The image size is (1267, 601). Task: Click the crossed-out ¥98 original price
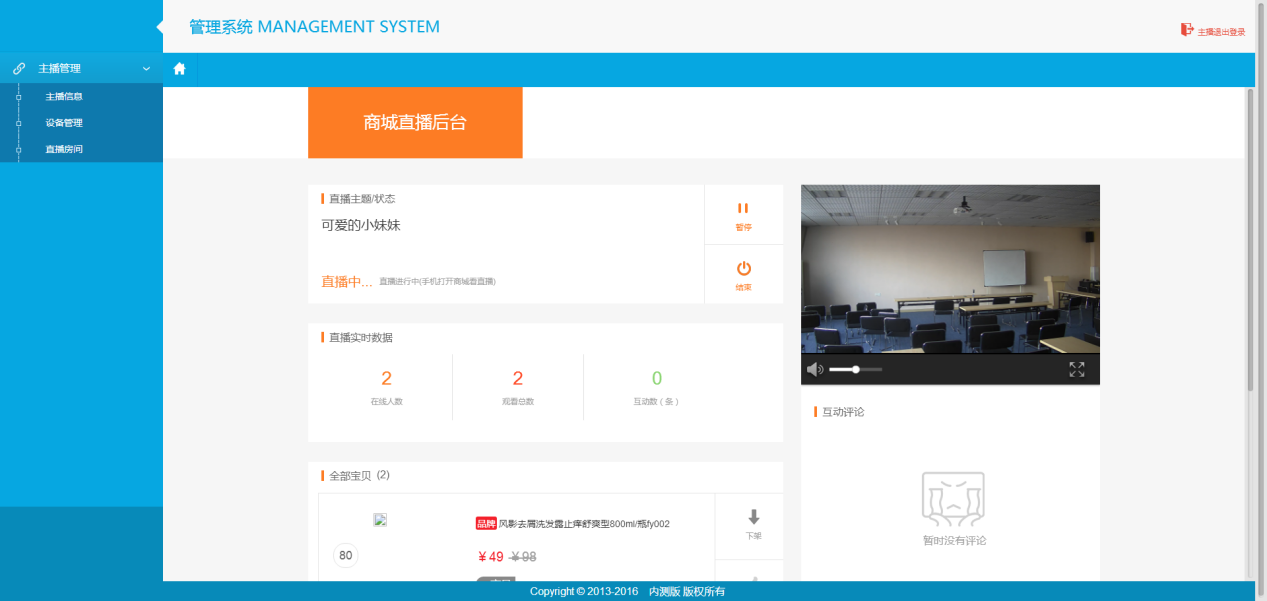point(523,557)
